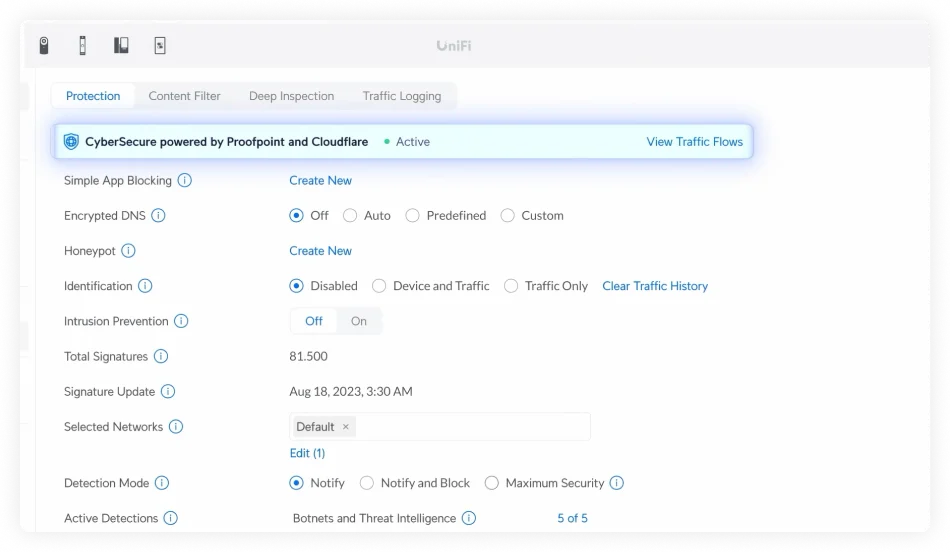Switch to the Content Filter tab
This screenshot has height=552, width=950.
click(x=184, y=96)
